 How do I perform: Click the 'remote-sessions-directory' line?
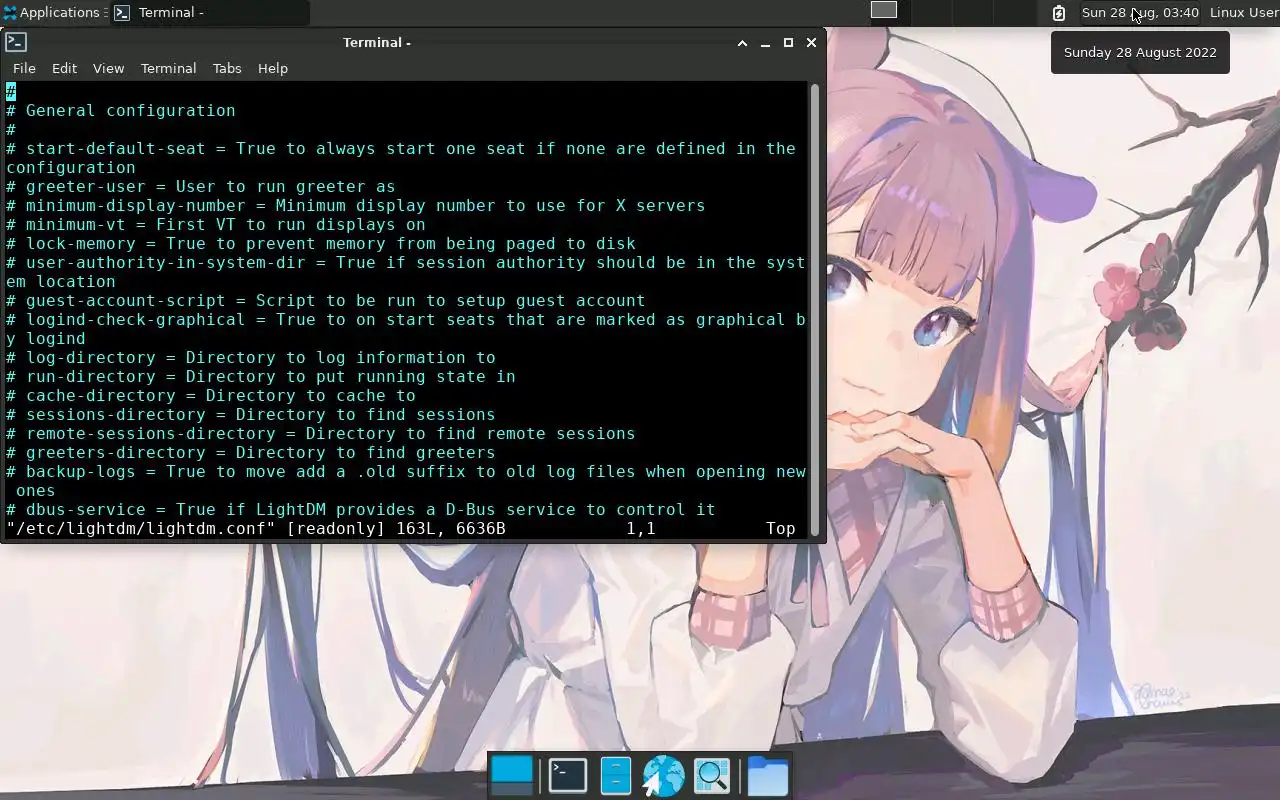(321, 434)
